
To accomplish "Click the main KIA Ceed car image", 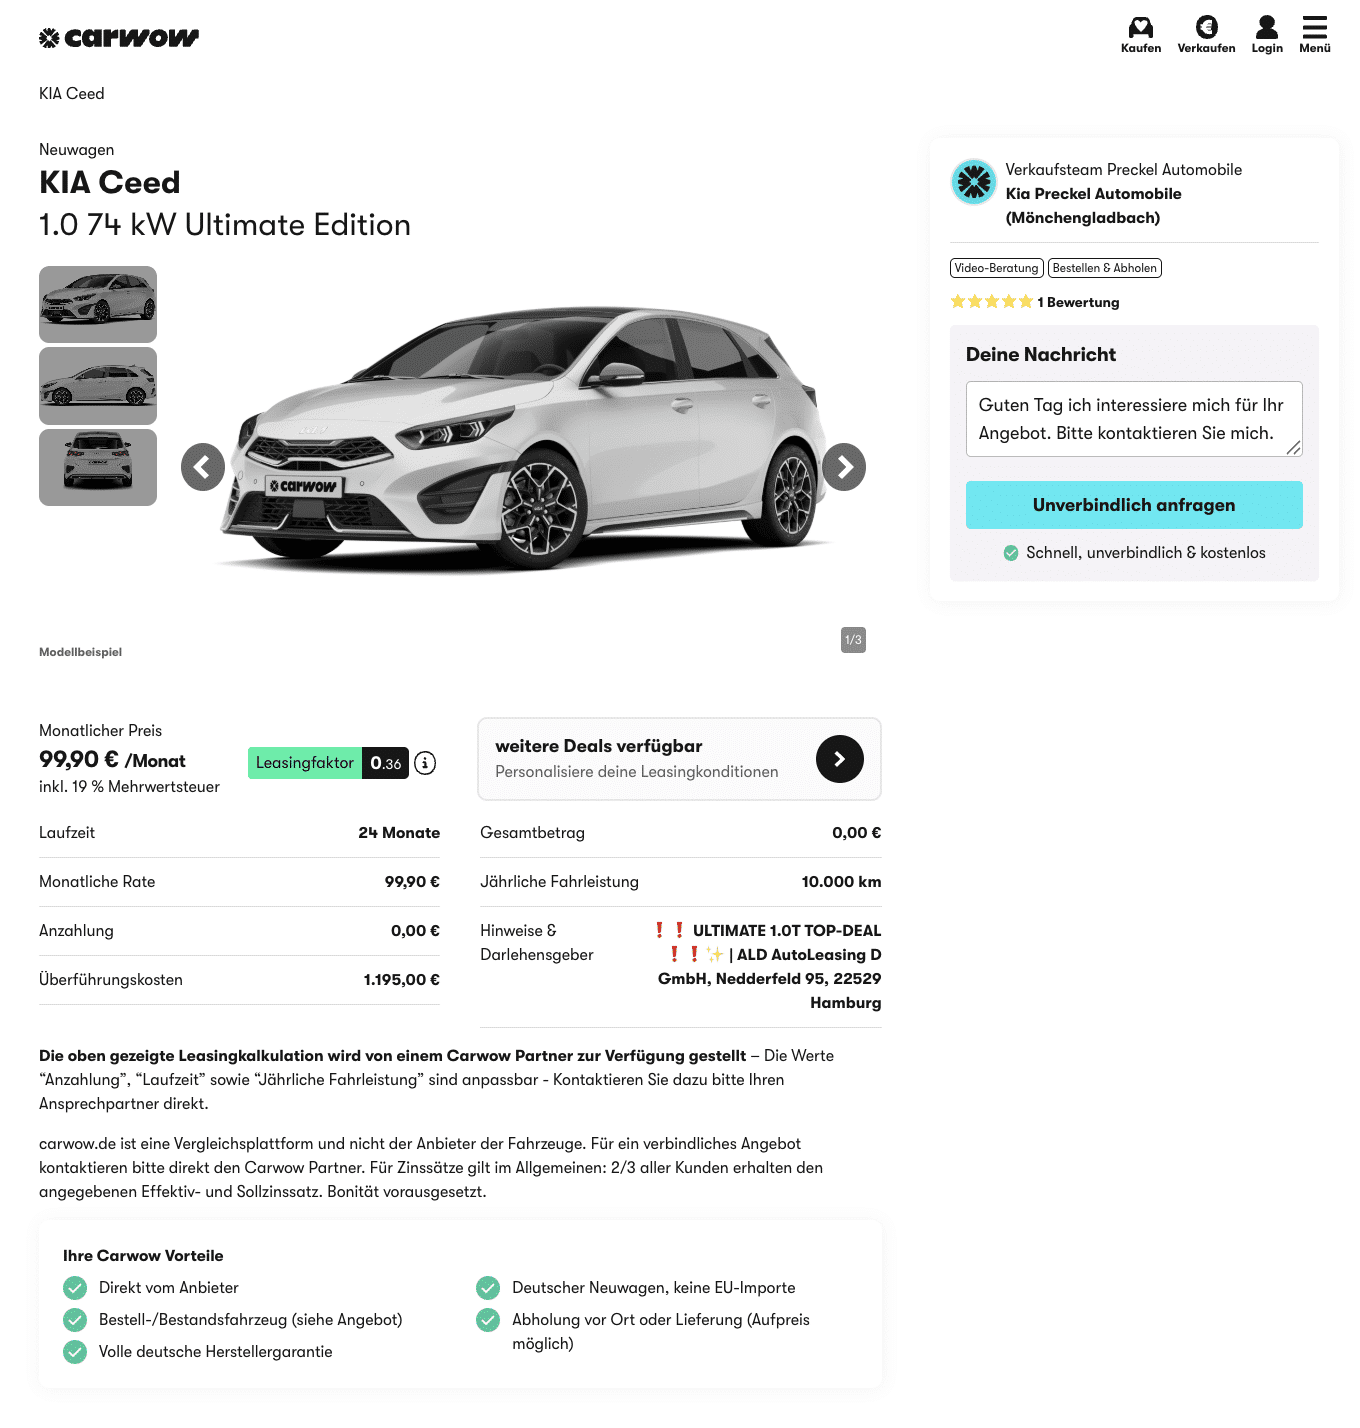I will tap(523, 440).
